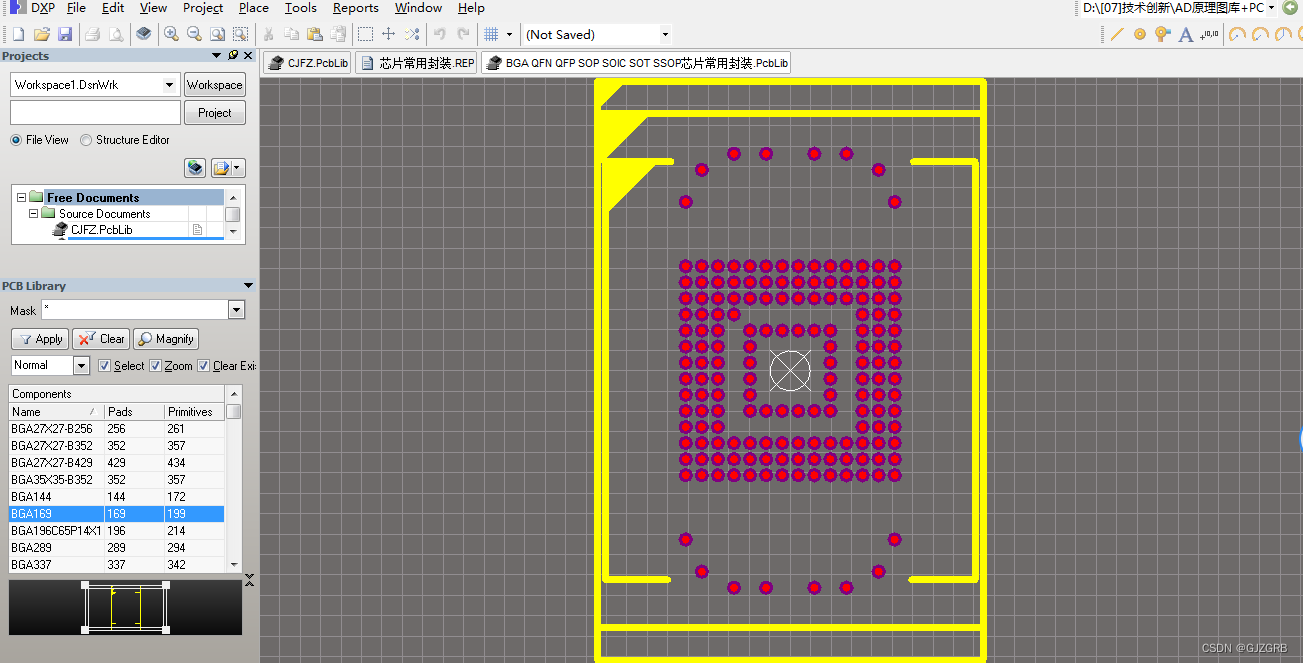Click the Workspace button

[x=215, y=85]
